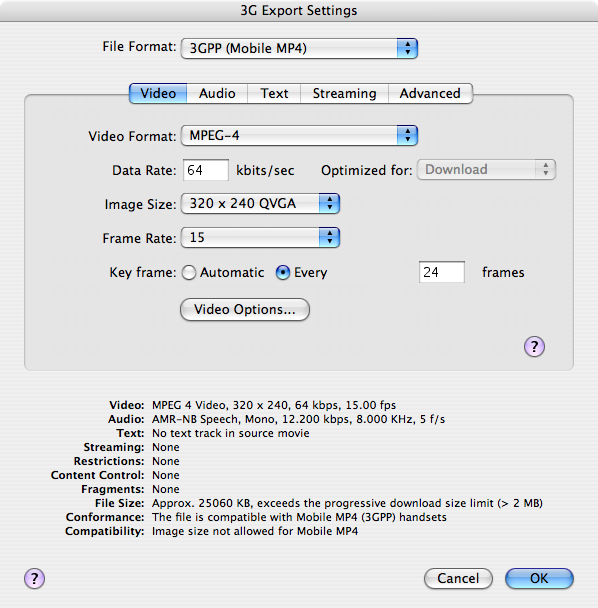Select Every key frame radio button
Viewport: 598px width, 608px height.
[x=283, y=273]
